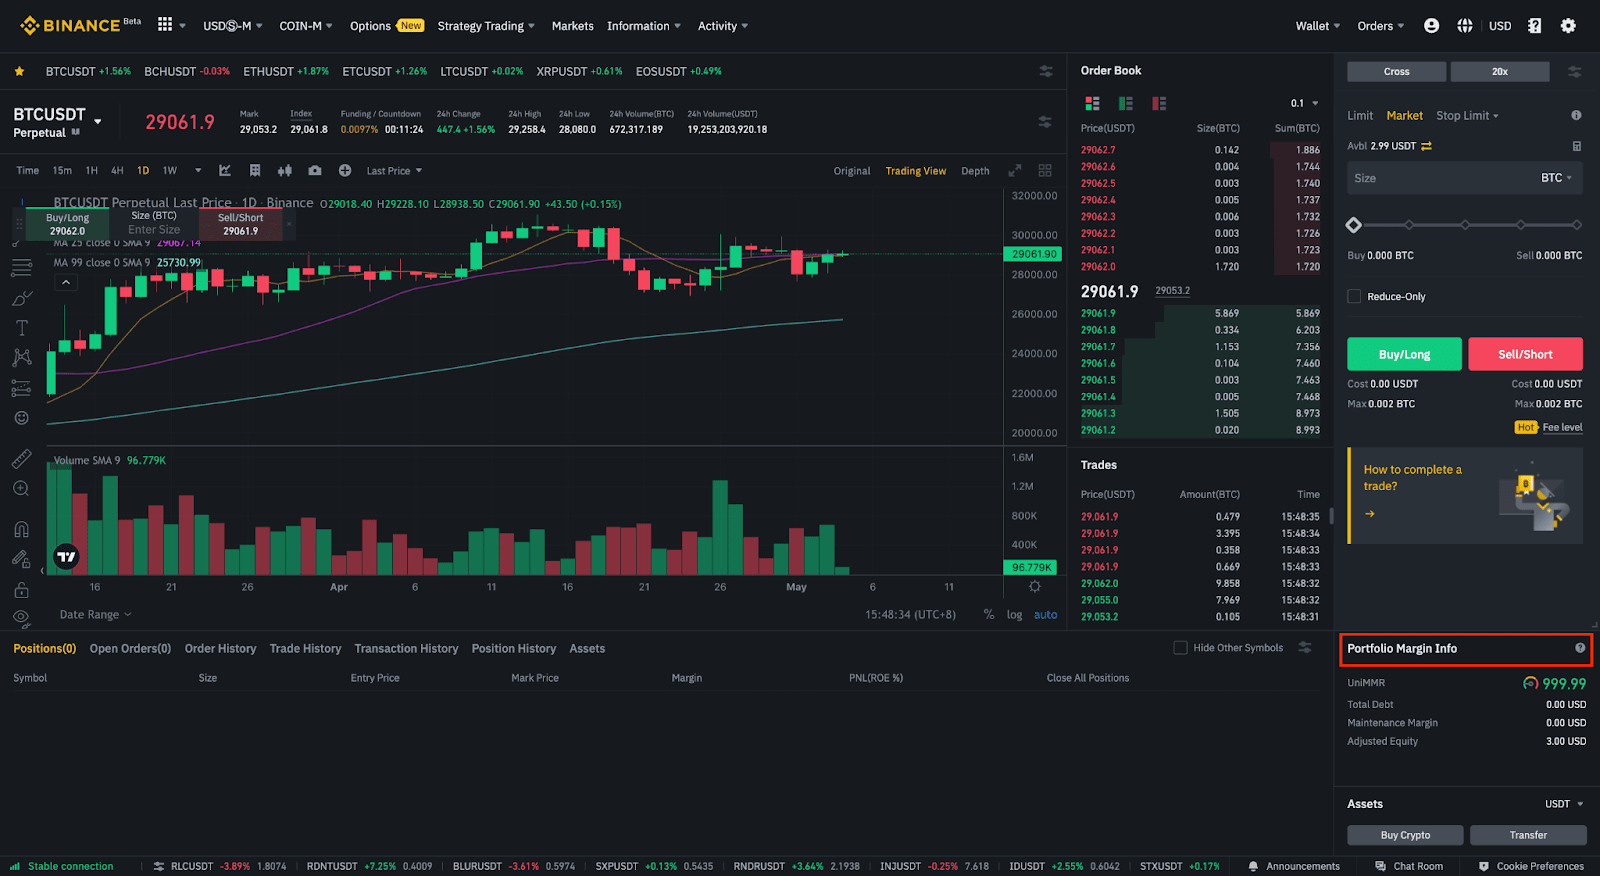The image size is (1600, 876).
Task: Toggle percent scale on chart
Action: click(988, 615)
